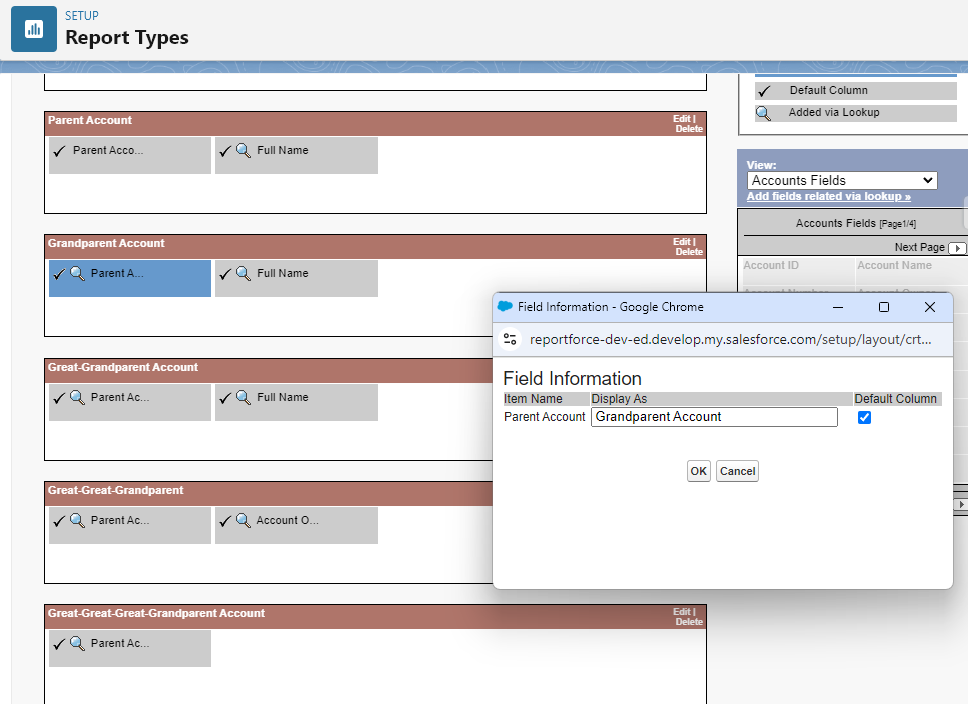Click the site information icon in dialog address bar
This screenshot has width=968, height=704.
coord(510,339)
